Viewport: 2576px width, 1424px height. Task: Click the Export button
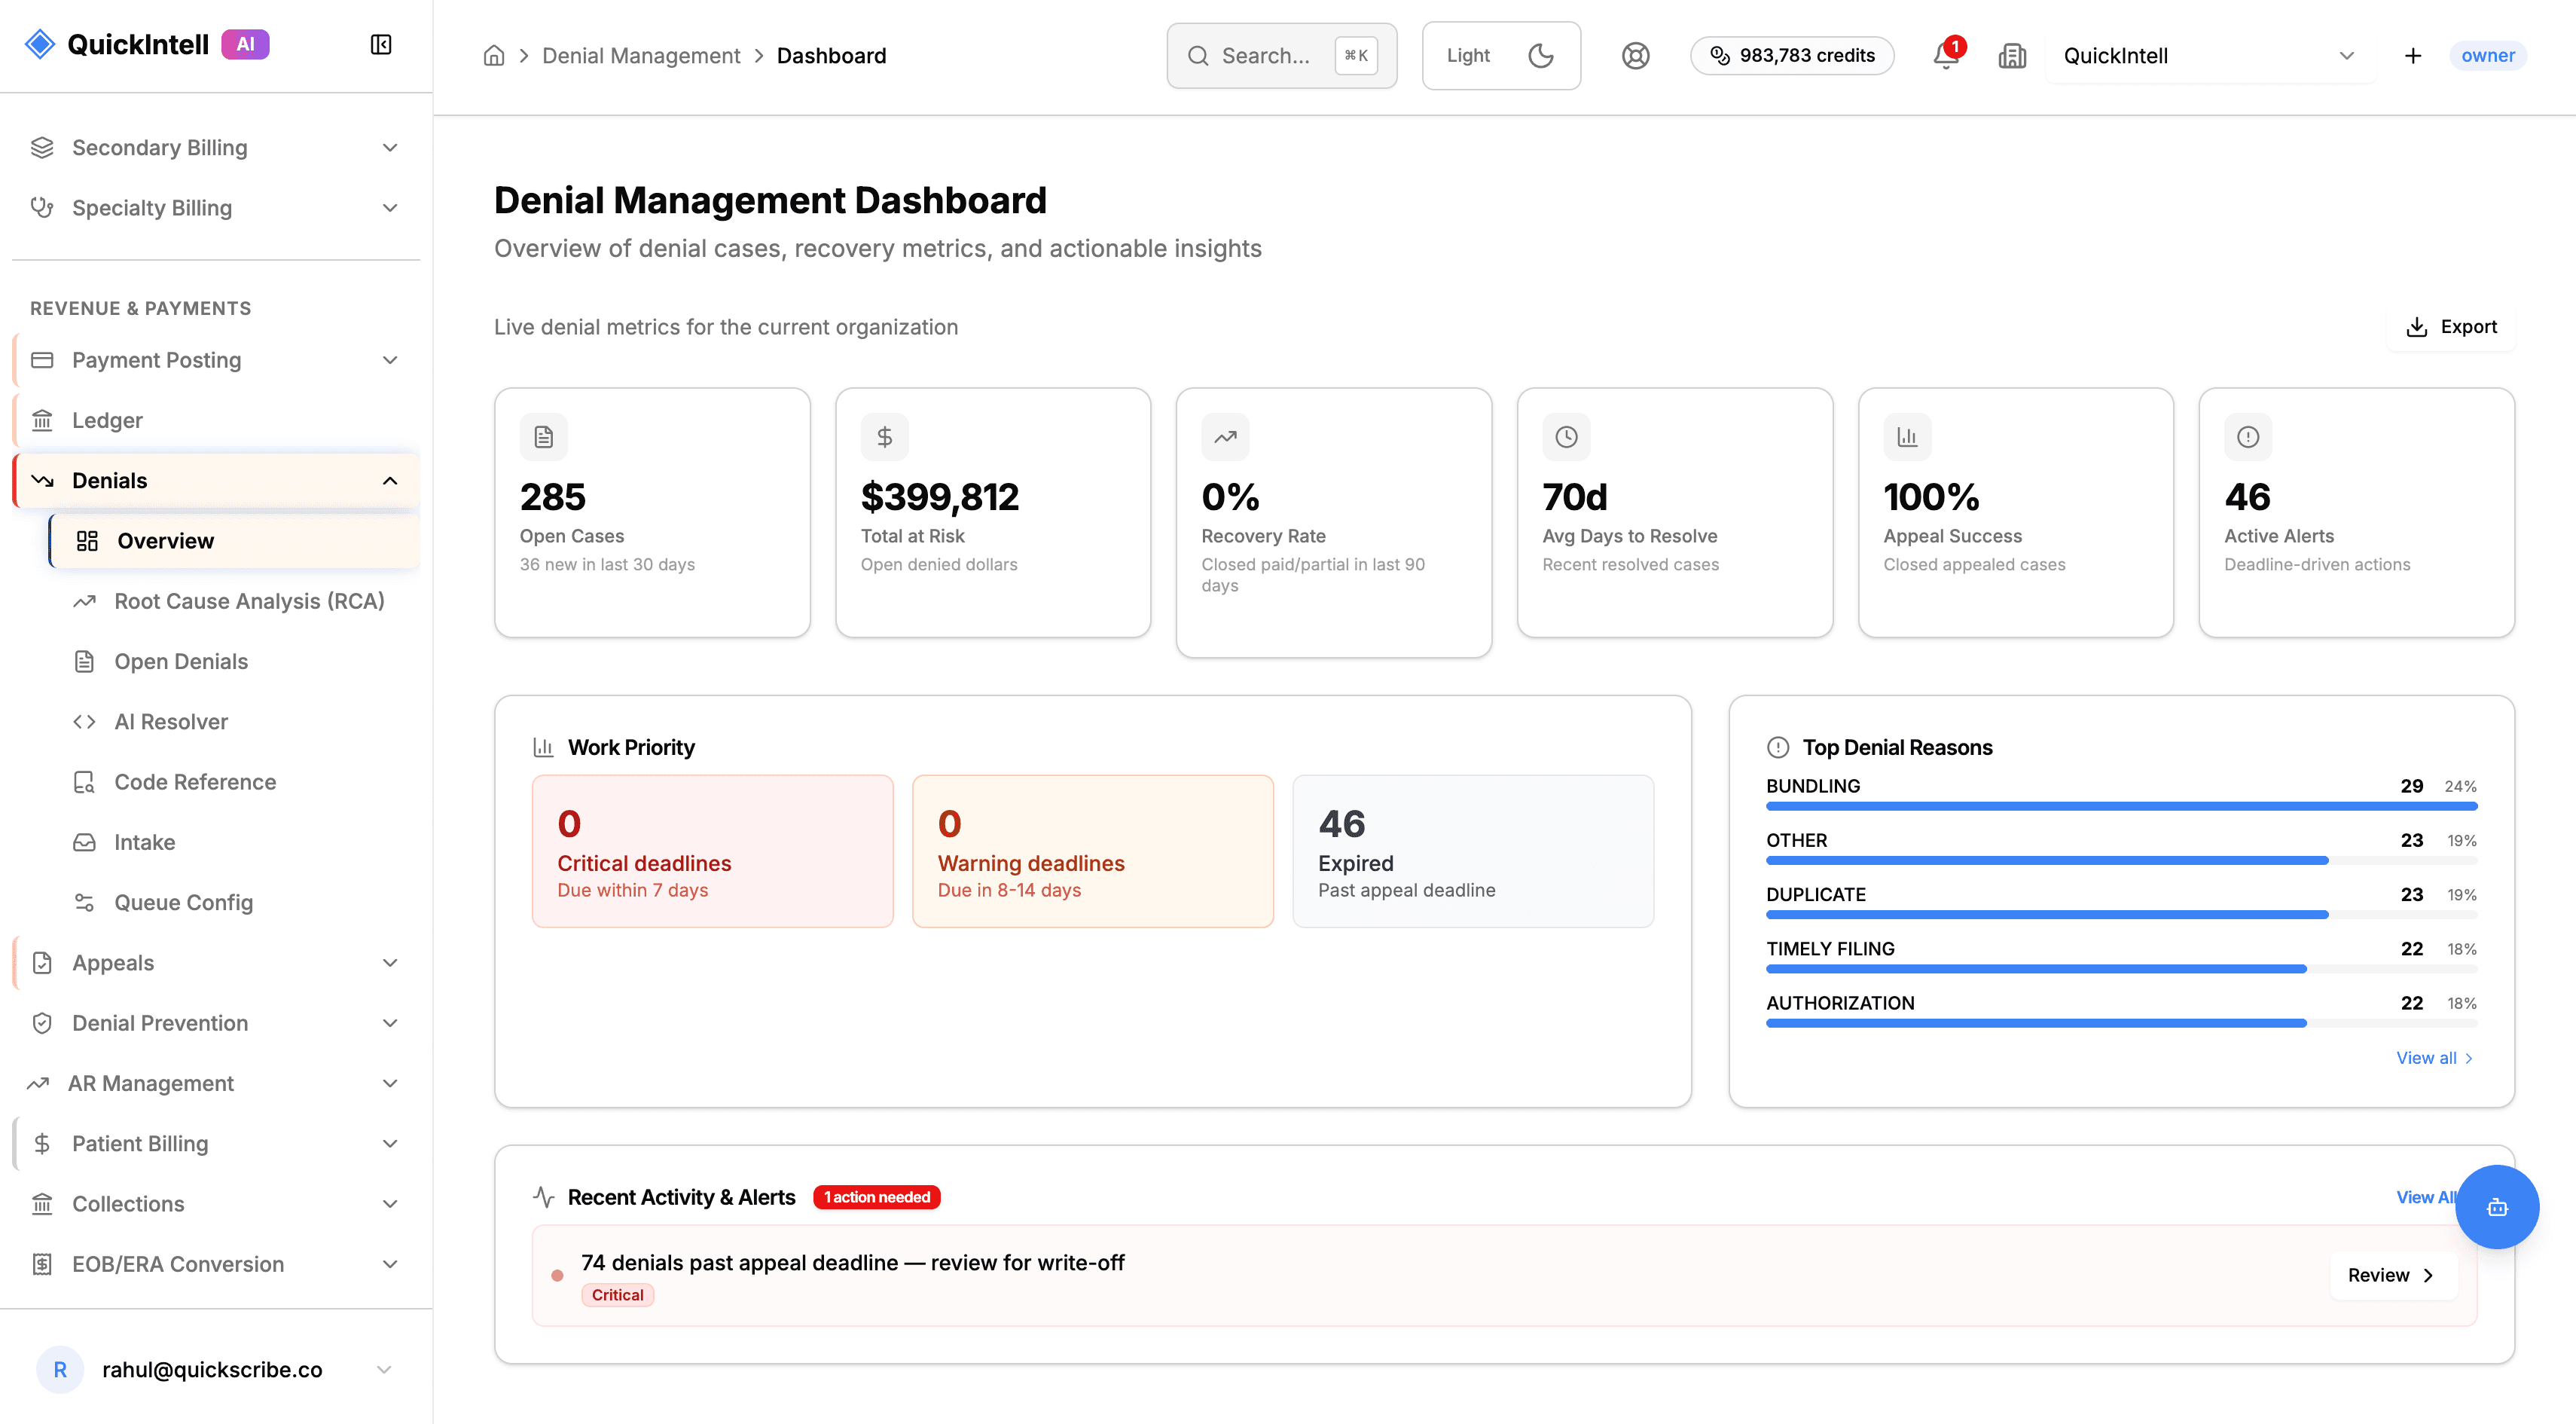tap(2451, 327)
